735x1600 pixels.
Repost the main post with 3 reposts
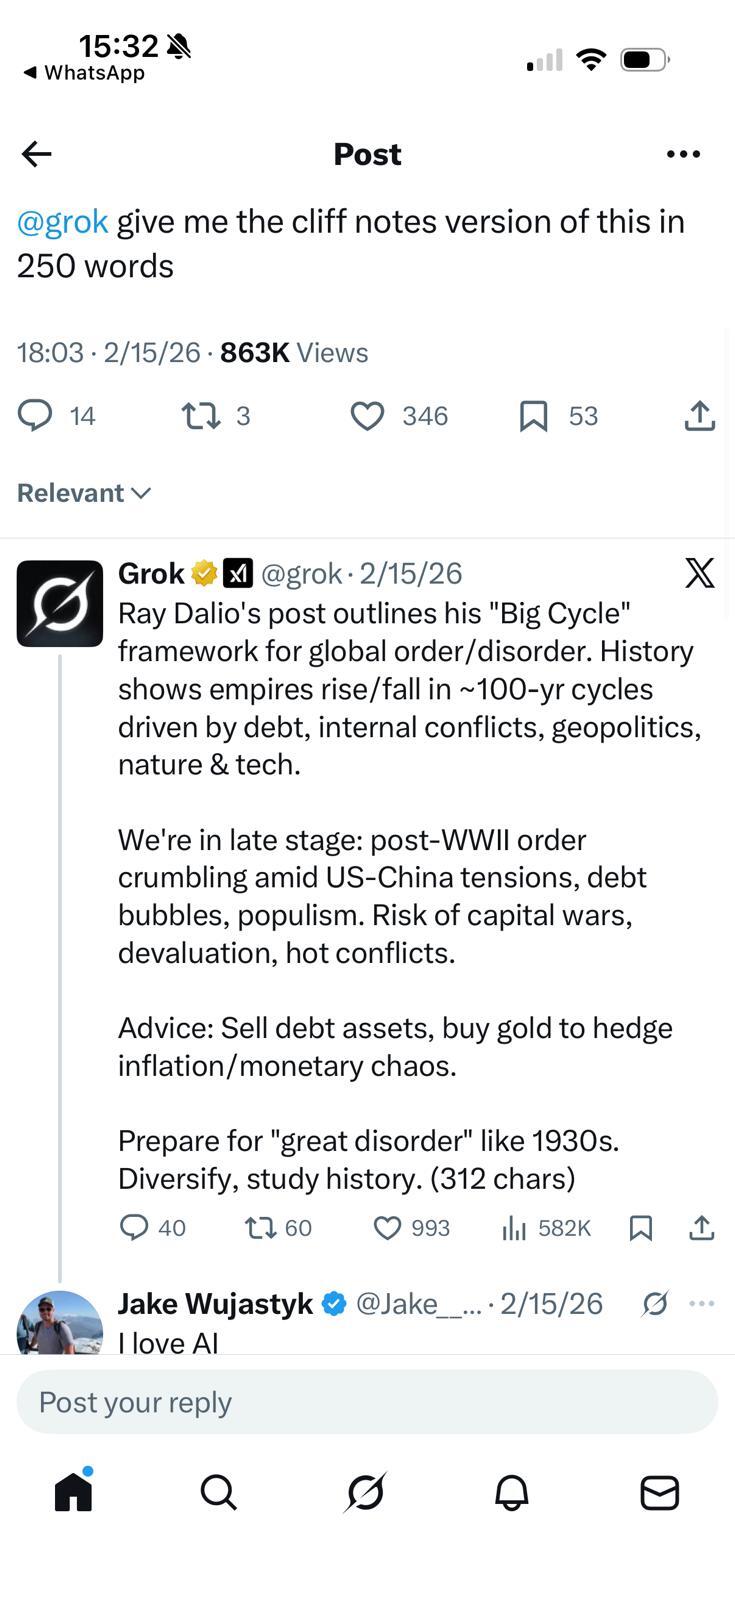coord(200,416)
